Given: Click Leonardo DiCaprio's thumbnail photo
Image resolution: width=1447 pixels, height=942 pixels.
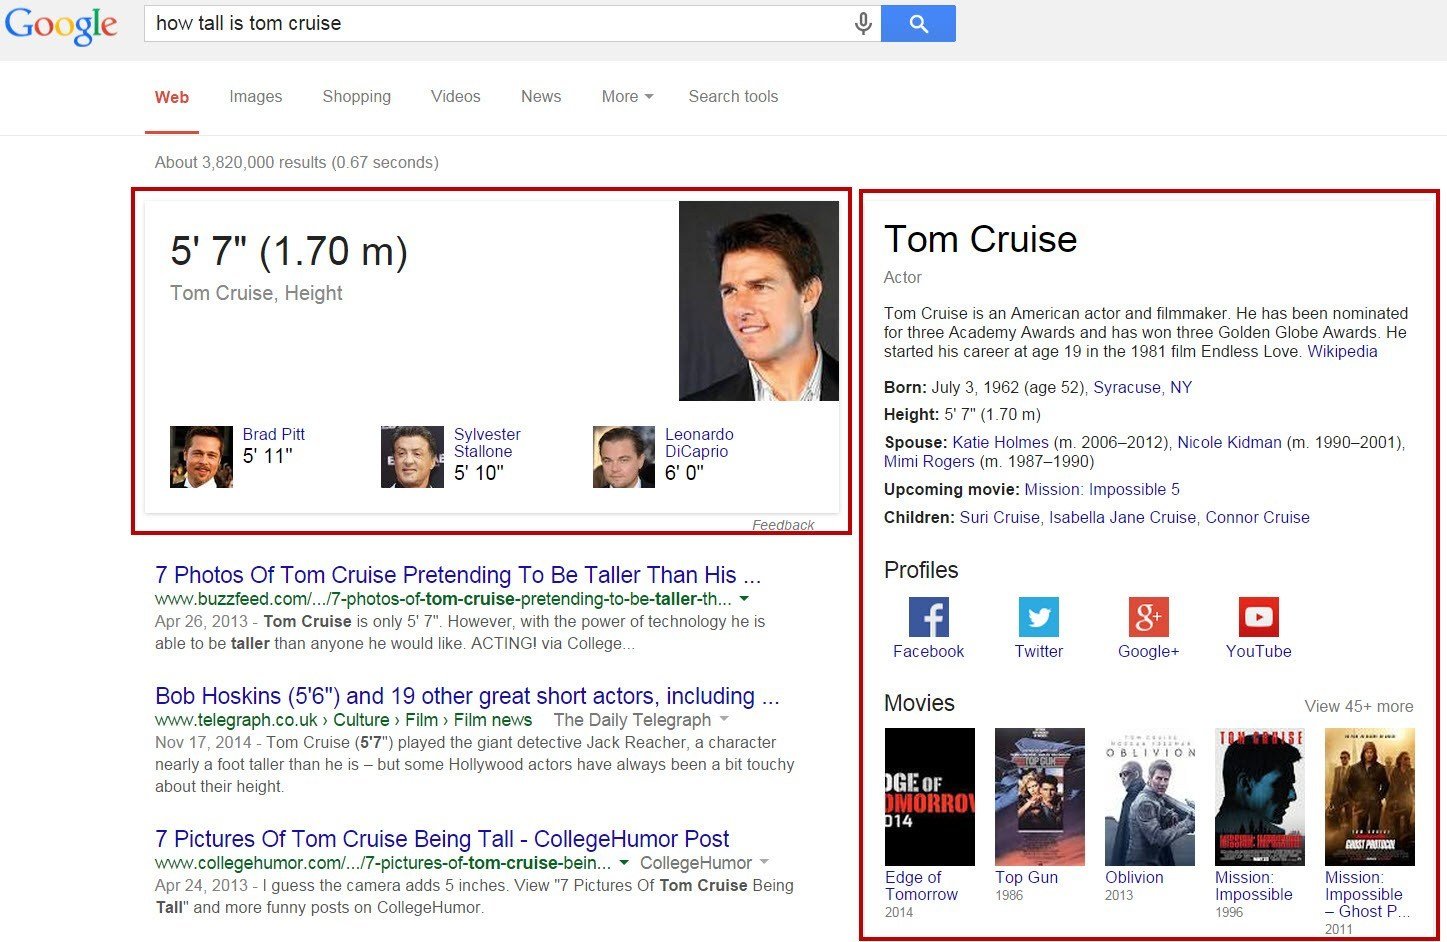Looking at the screenshot, I should pos(624,457).
